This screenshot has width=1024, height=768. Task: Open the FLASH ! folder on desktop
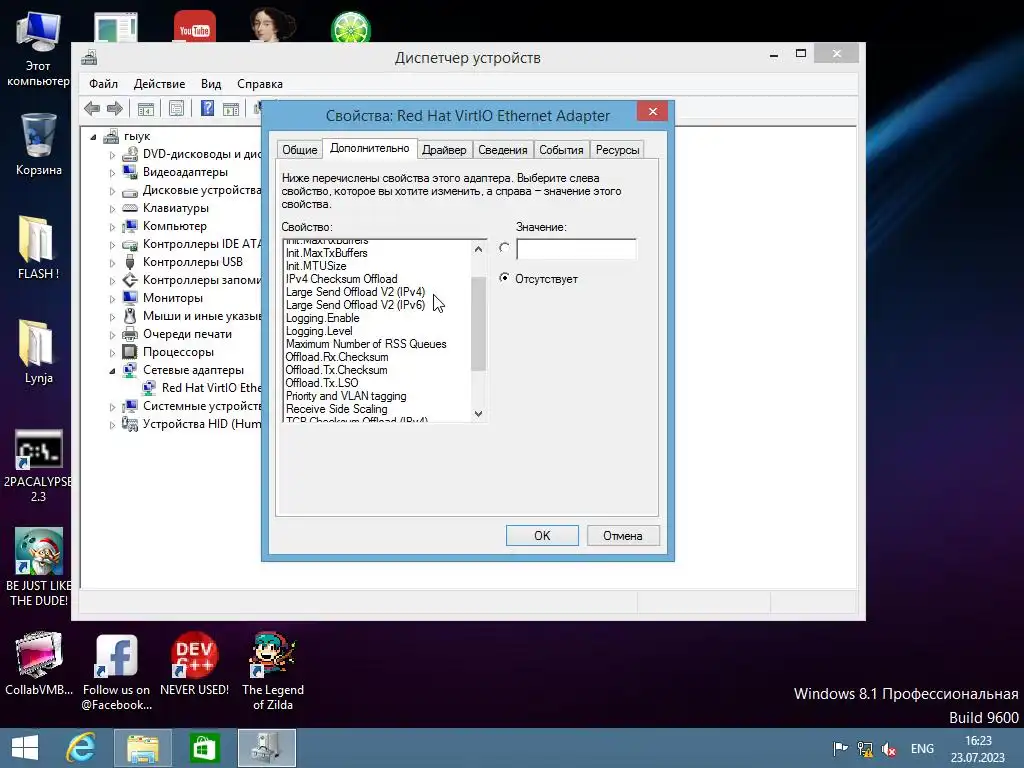[38, 248]
